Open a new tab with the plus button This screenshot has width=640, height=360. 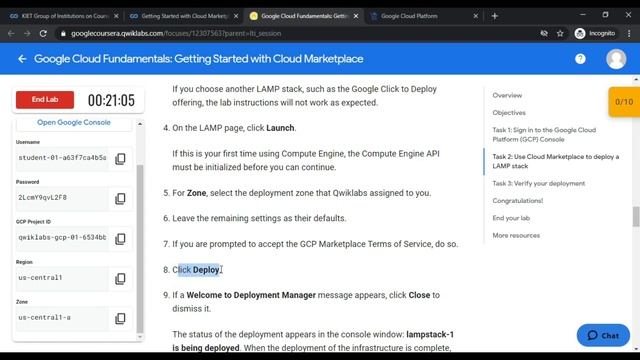(495, 16)
